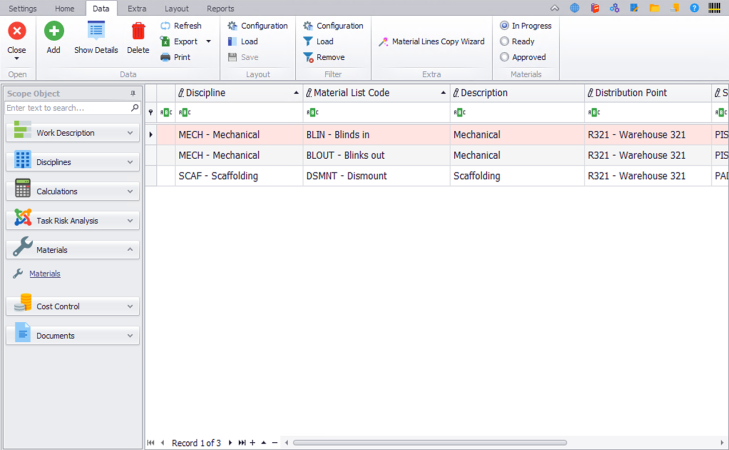Click the red Delete trash icon
Screen dimensions: 729x450
[x=138, y=32]
